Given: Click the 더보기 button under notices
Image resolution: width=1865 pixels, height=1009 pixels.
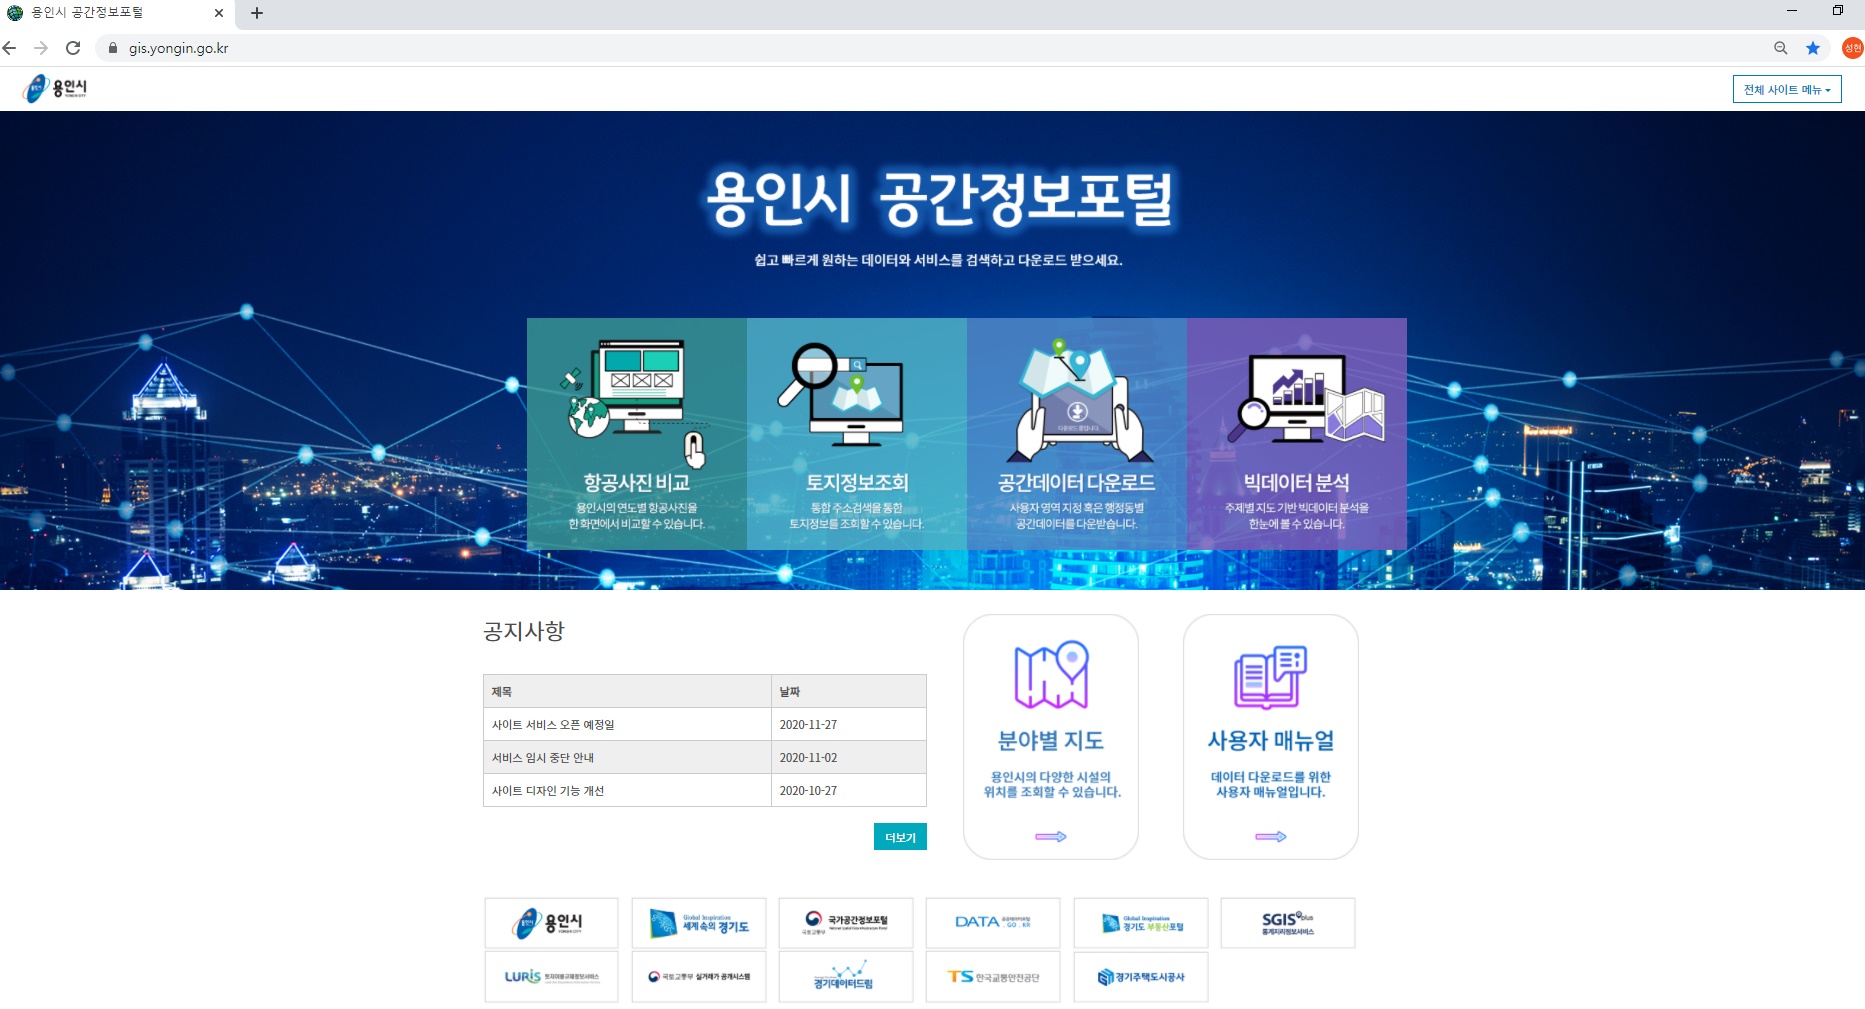Looking at the screenshot, I should (900, 837).
